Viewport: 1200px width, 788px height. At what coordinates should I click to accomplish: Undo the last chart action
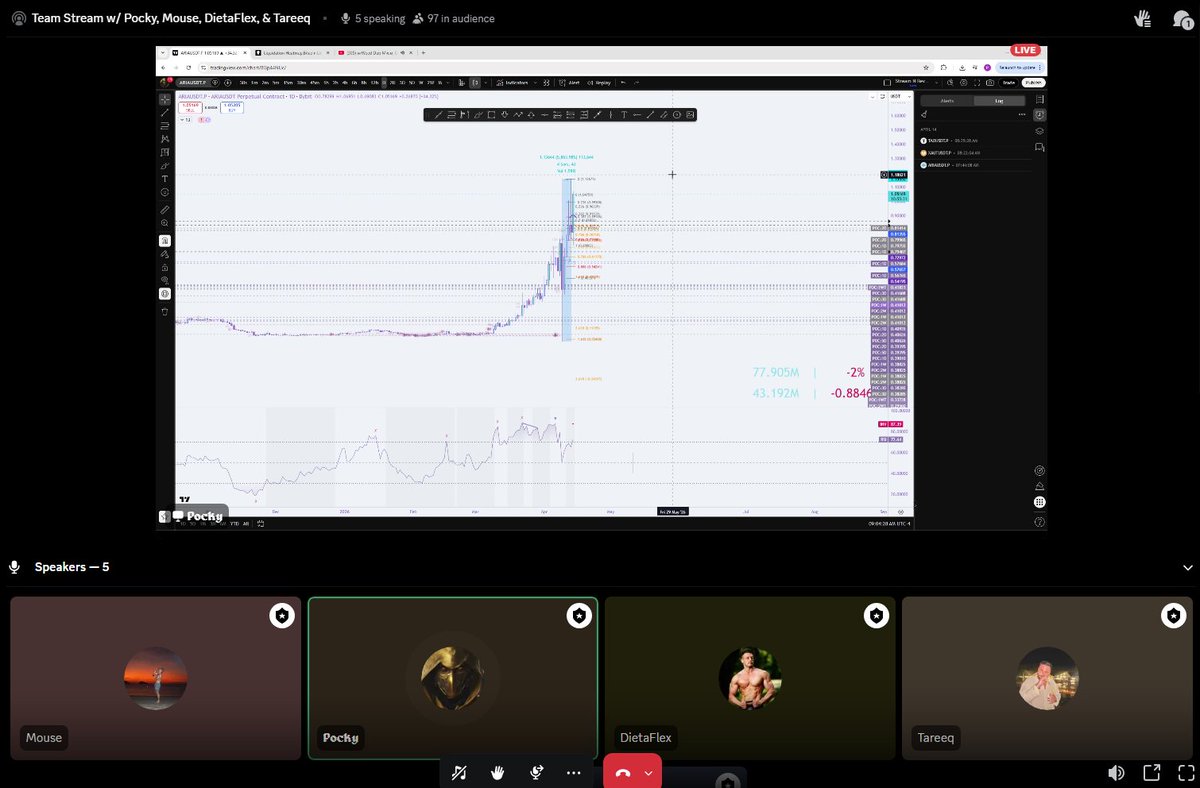624,82
